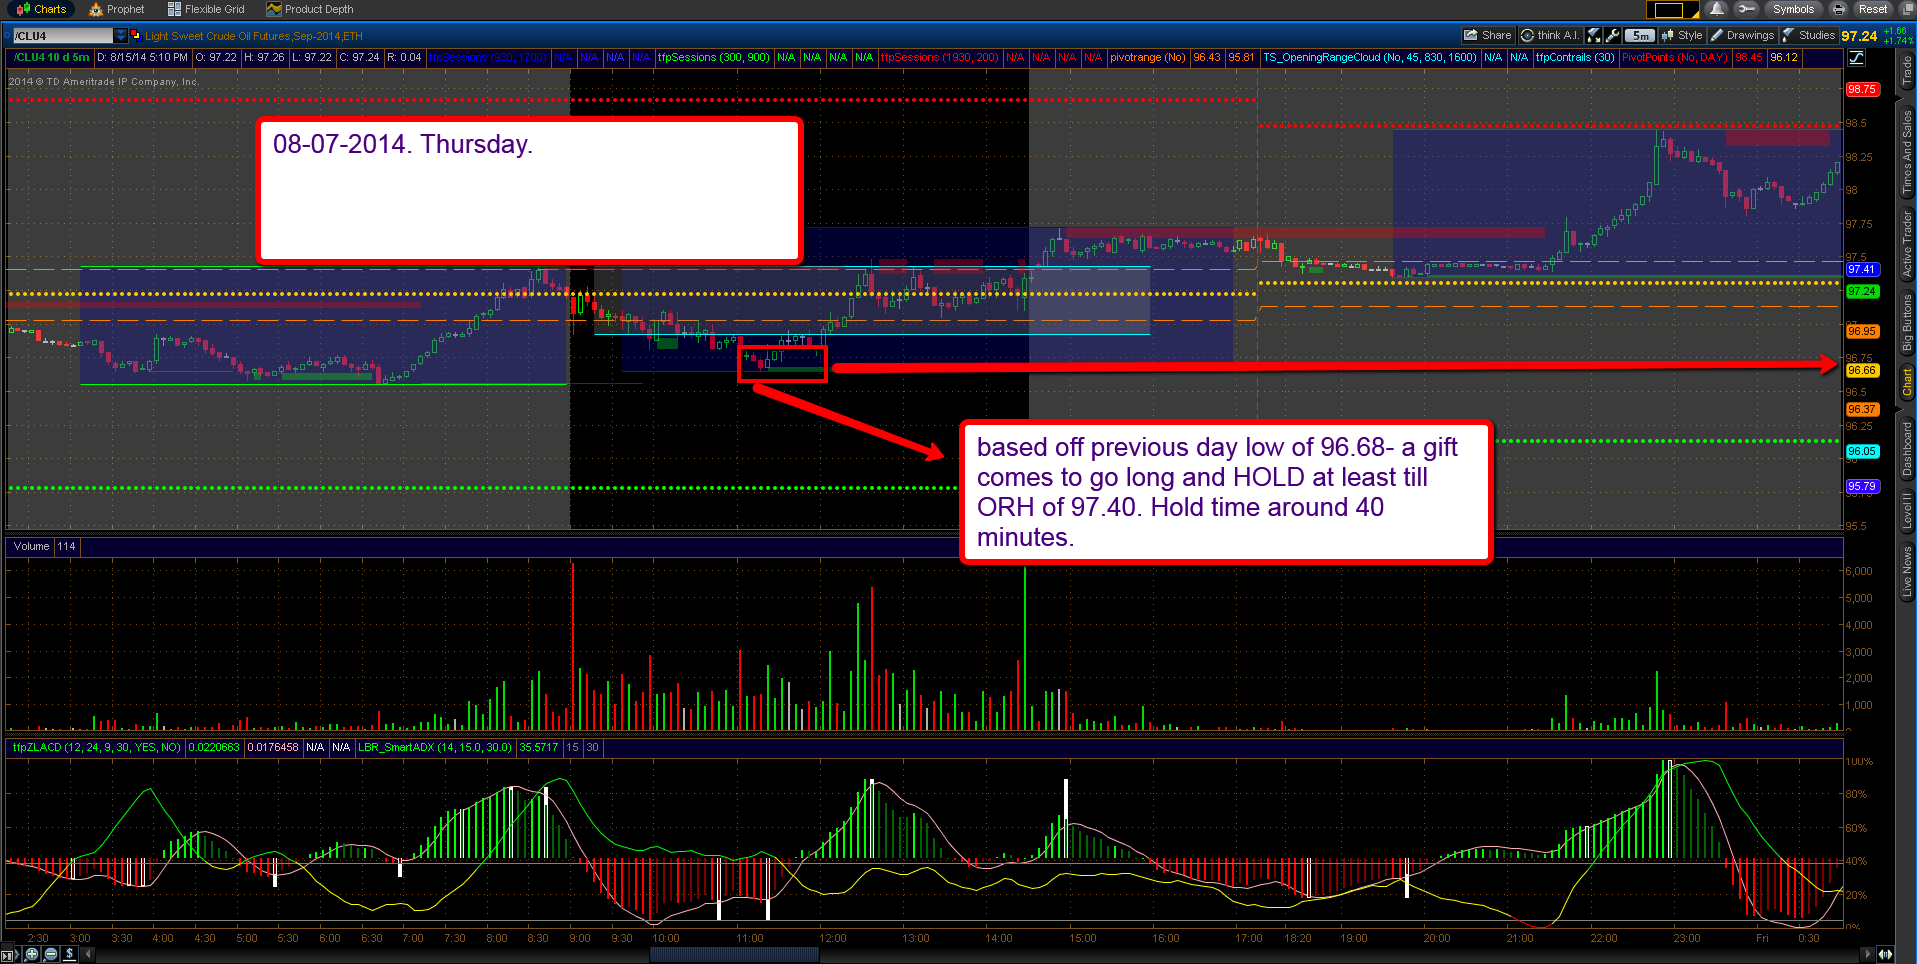Open the Active Trader sidebar tab

pos(1907,244)
